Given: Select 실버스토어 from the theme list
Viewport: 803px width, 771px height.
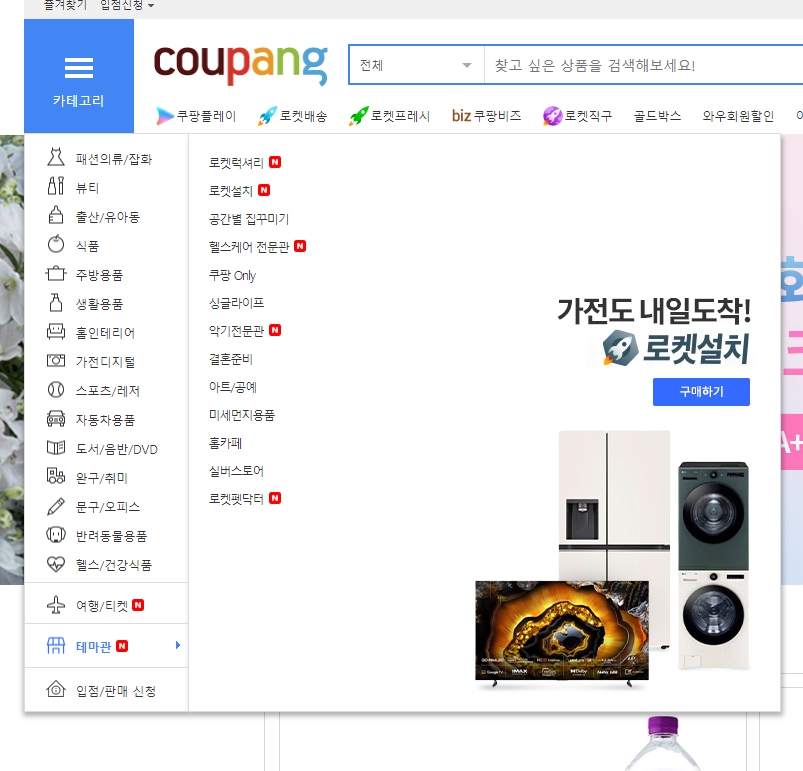Looking at the screenshot, I should [x=236, y=471].
